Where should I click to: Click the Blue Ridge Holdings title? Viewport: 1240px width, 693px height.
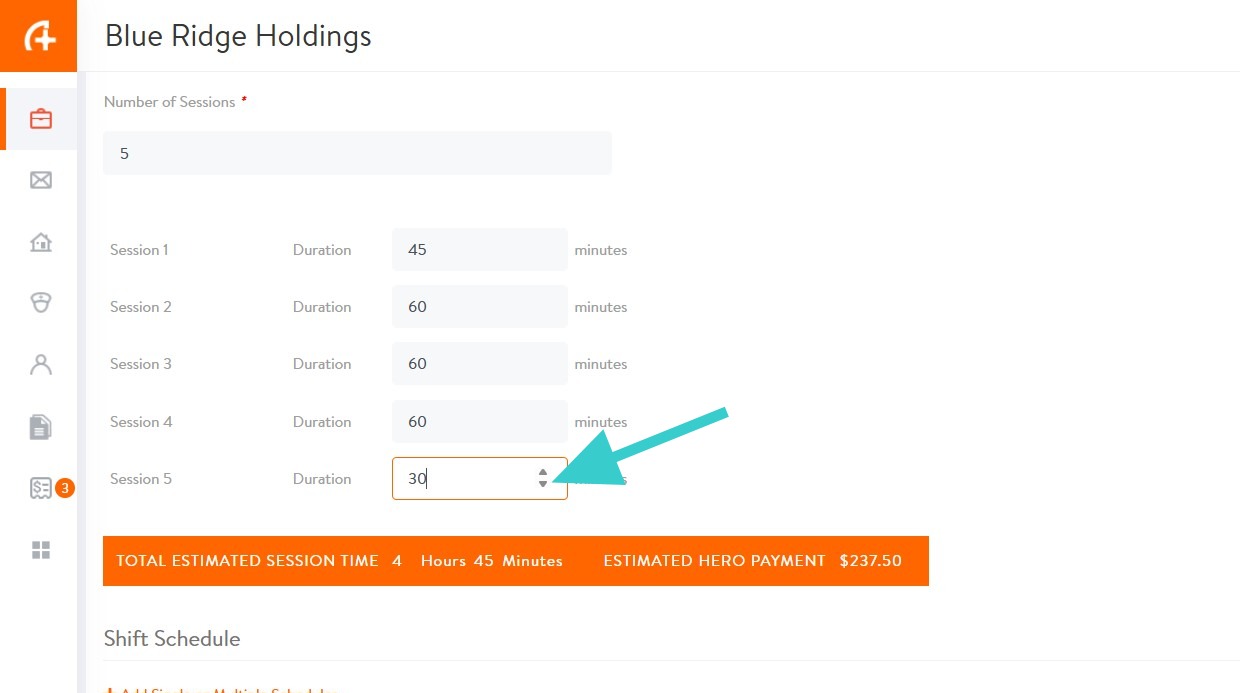click(x=238, y=37)
